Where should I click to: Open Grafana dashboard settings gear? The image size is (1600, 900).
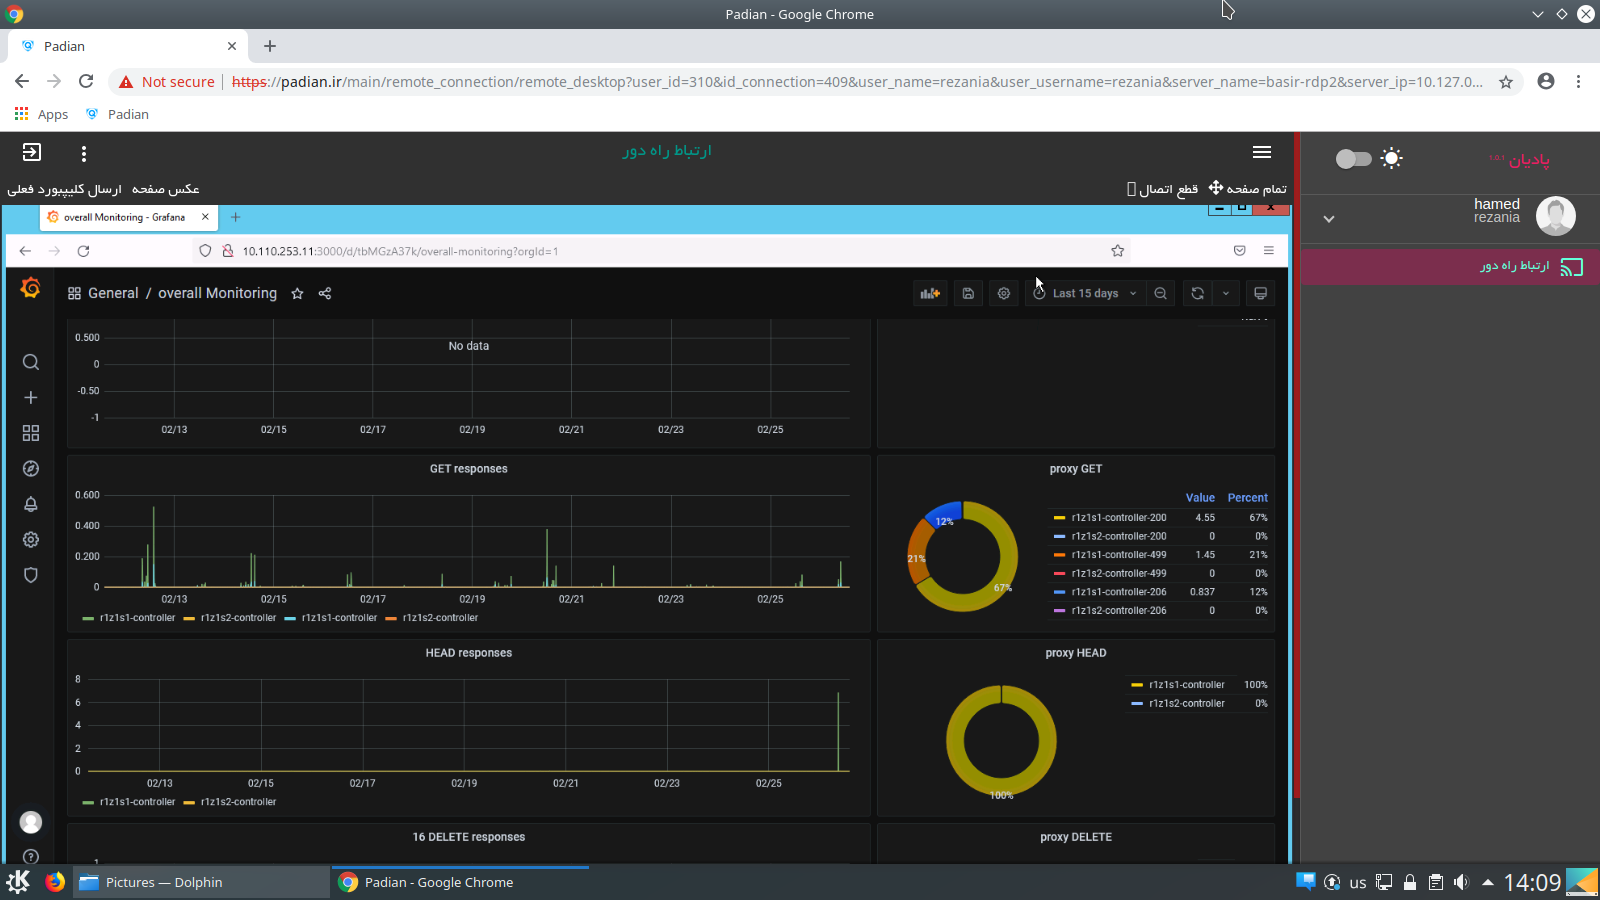tap(1004, 293)
